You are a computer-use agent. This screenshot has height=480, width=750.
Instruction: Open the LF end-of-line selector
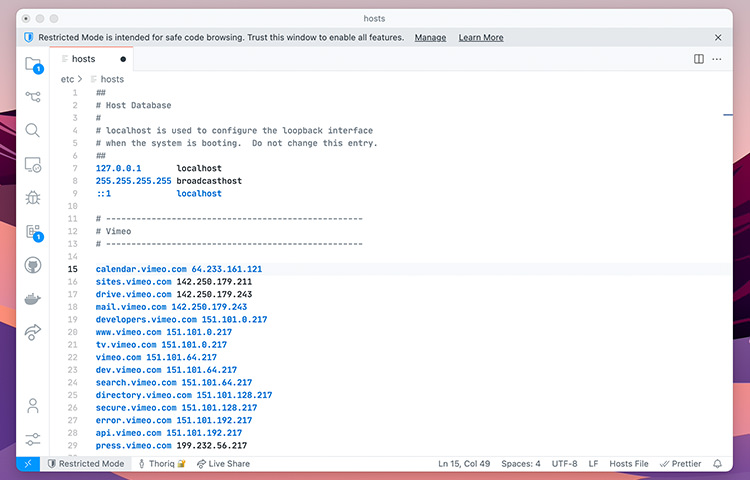click(x=593, y=463)
